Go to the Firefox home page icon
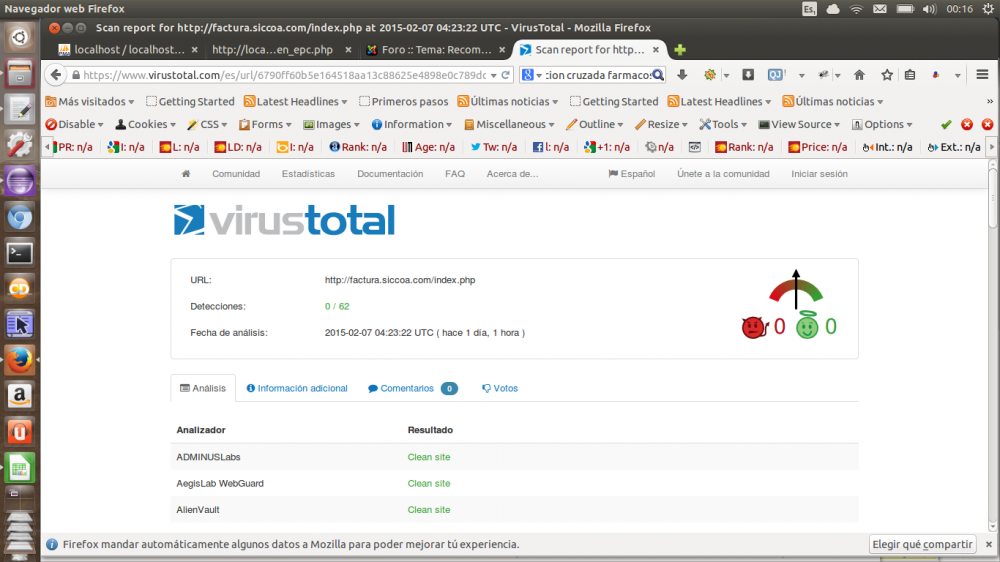The width and height of the screenshot is (1000, 562). (x=860, y=75)
